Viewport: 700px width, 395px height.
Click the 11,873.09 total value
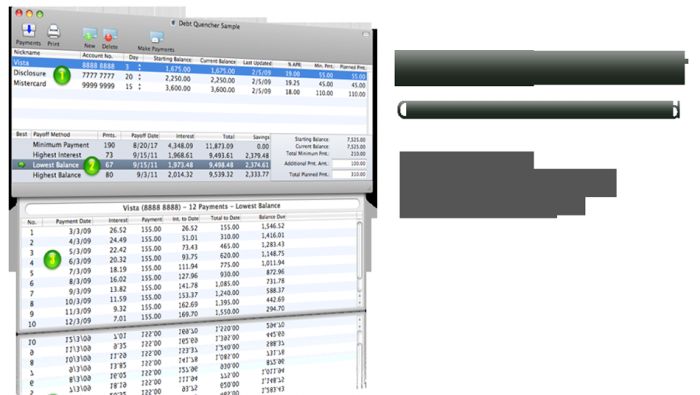click(x=219, y=146)
